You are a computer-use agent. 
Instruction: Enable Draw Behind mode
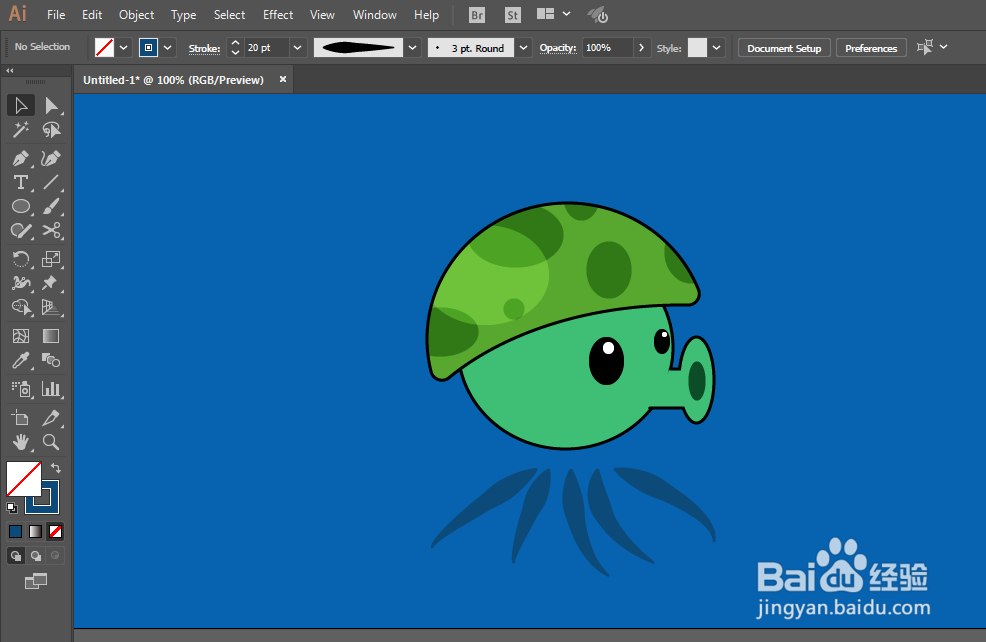(36, 556)
